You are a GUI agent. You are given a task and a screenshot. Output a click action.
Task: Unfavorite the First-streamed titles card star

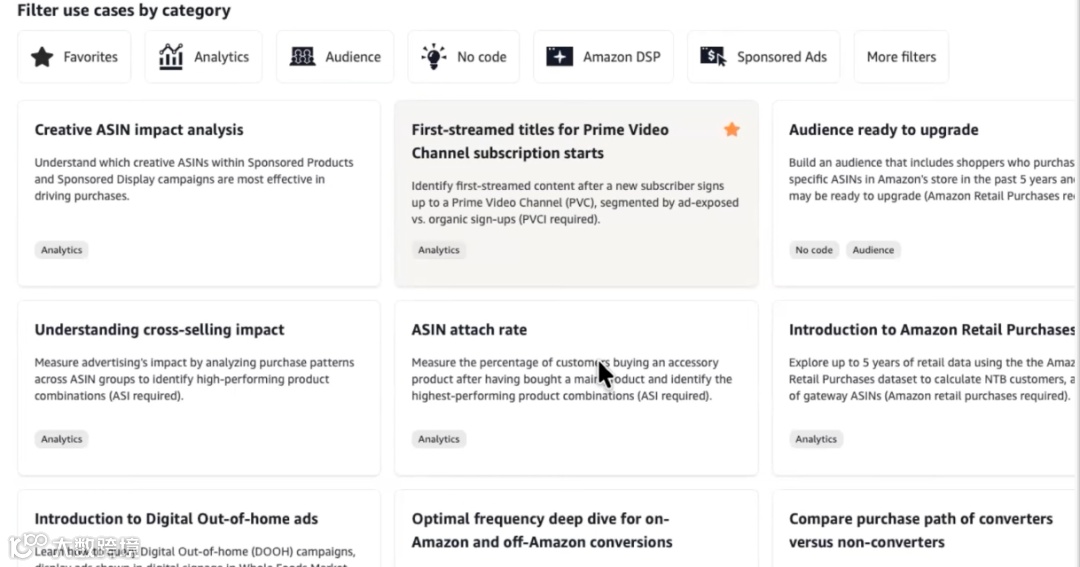point(732,129)
